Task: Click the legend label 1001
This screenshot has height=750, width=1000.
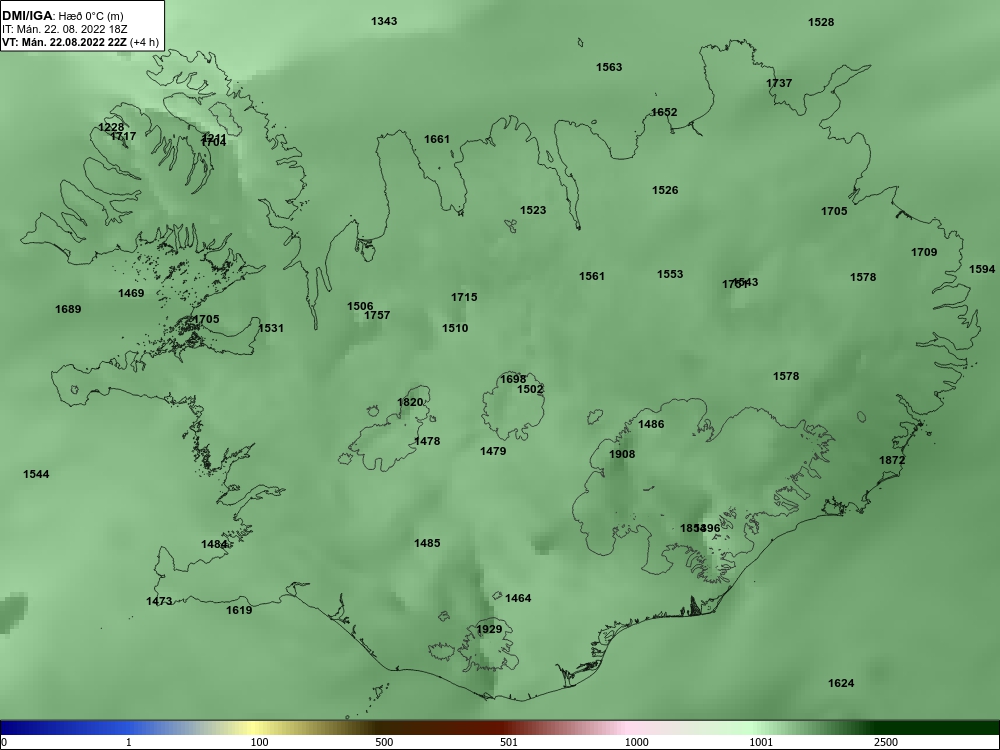Action: point(761,742)
